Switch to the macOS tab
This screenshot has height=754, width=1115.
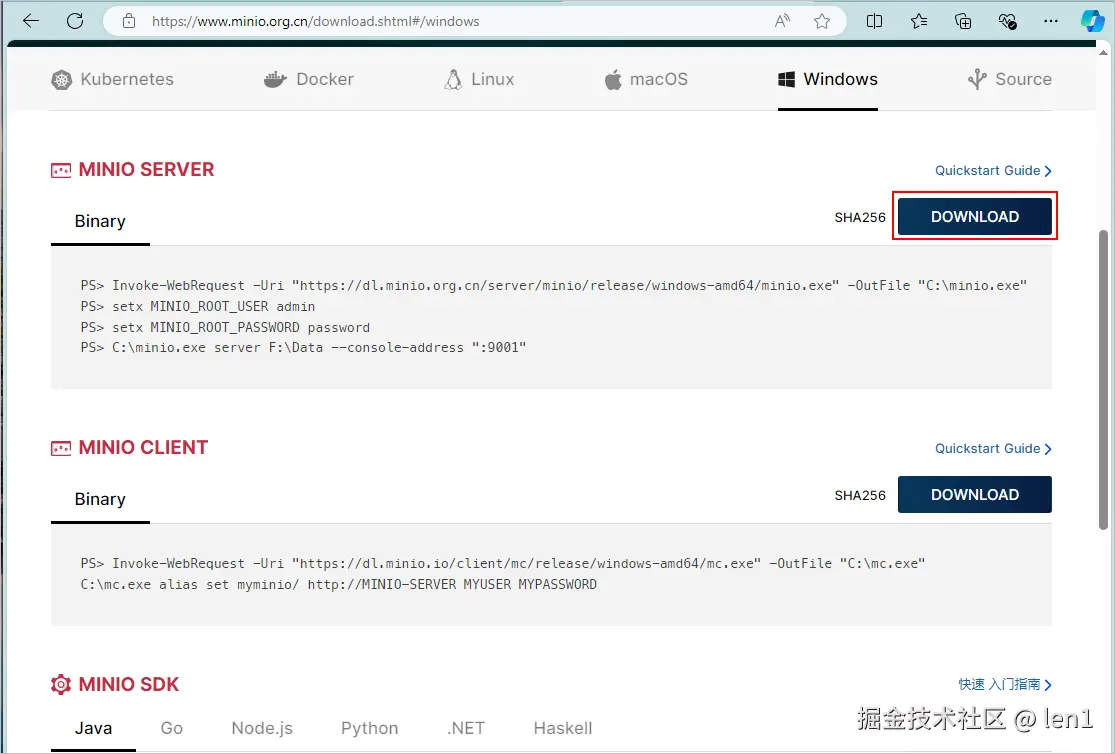(x=646, y=79)
